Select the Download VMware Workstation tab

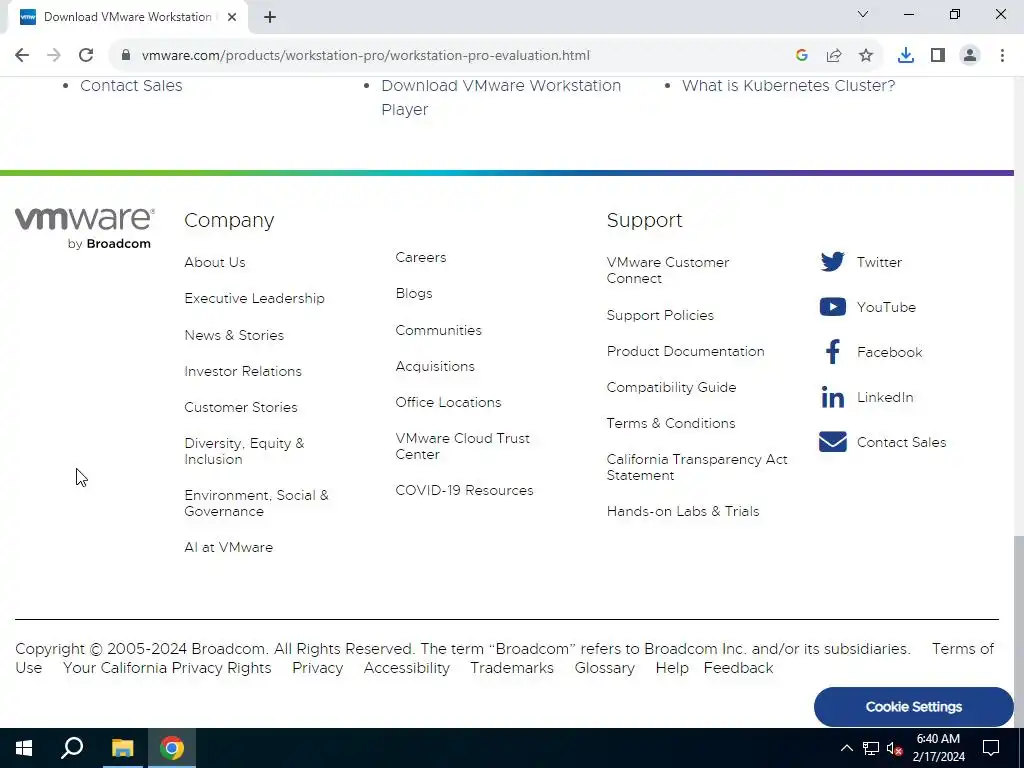coord(127,17)
